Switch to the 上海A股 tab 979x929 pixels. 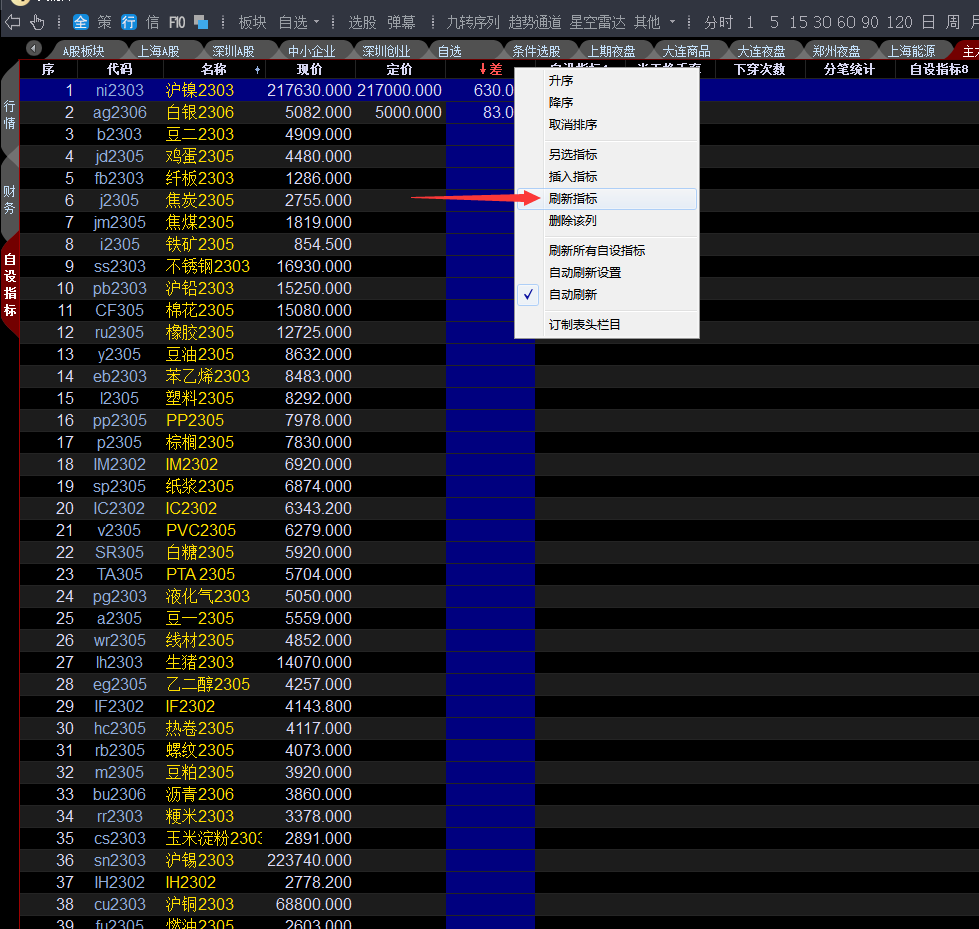click(158, 51)
